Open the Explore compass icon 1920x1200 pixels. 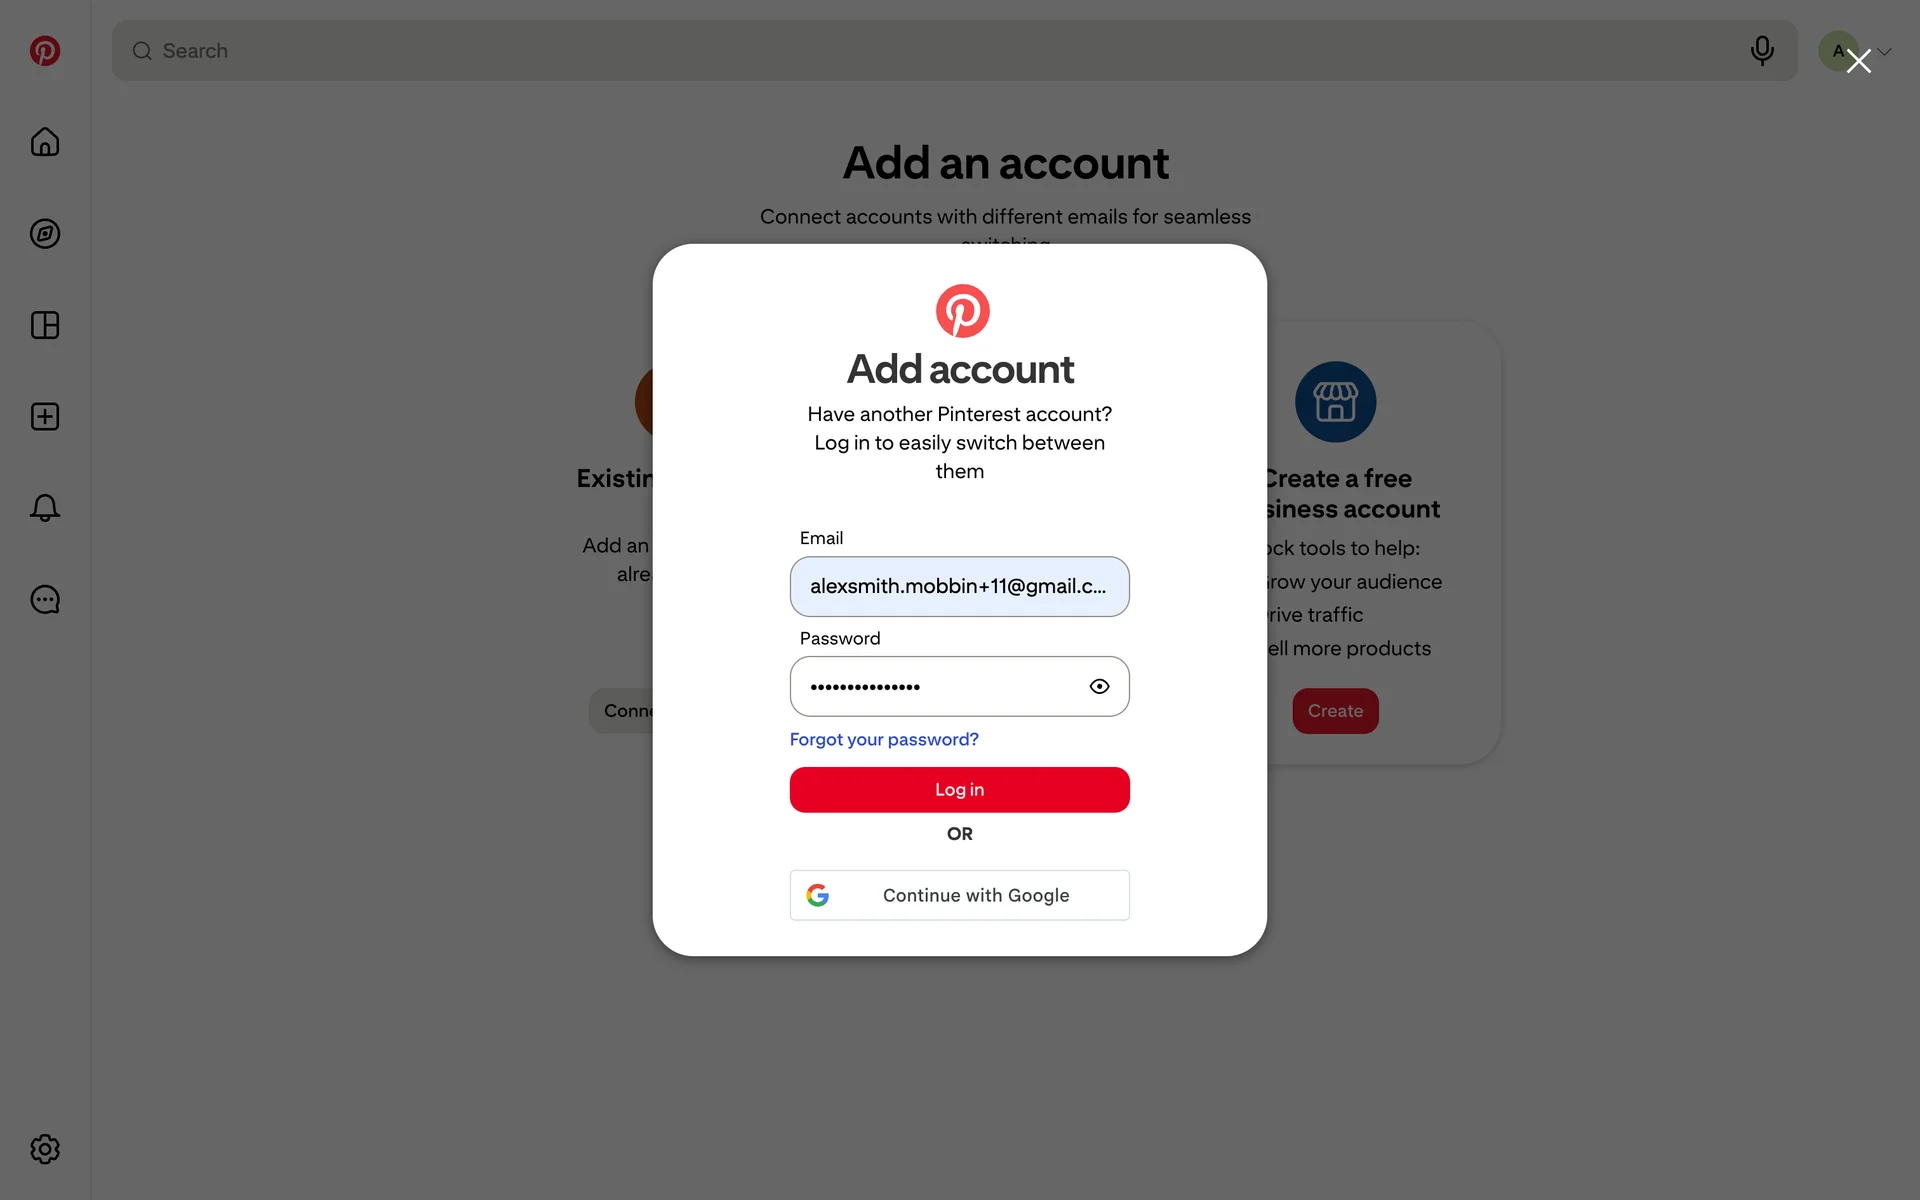[x=45, y=234]
